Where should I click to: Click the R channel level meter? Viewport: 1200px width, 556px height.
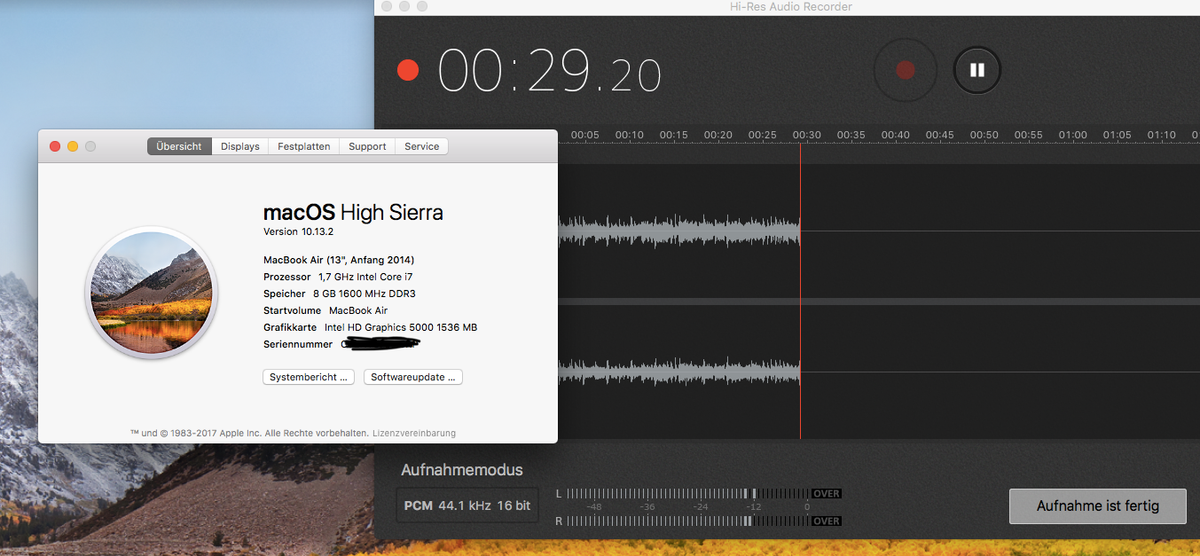688,521
